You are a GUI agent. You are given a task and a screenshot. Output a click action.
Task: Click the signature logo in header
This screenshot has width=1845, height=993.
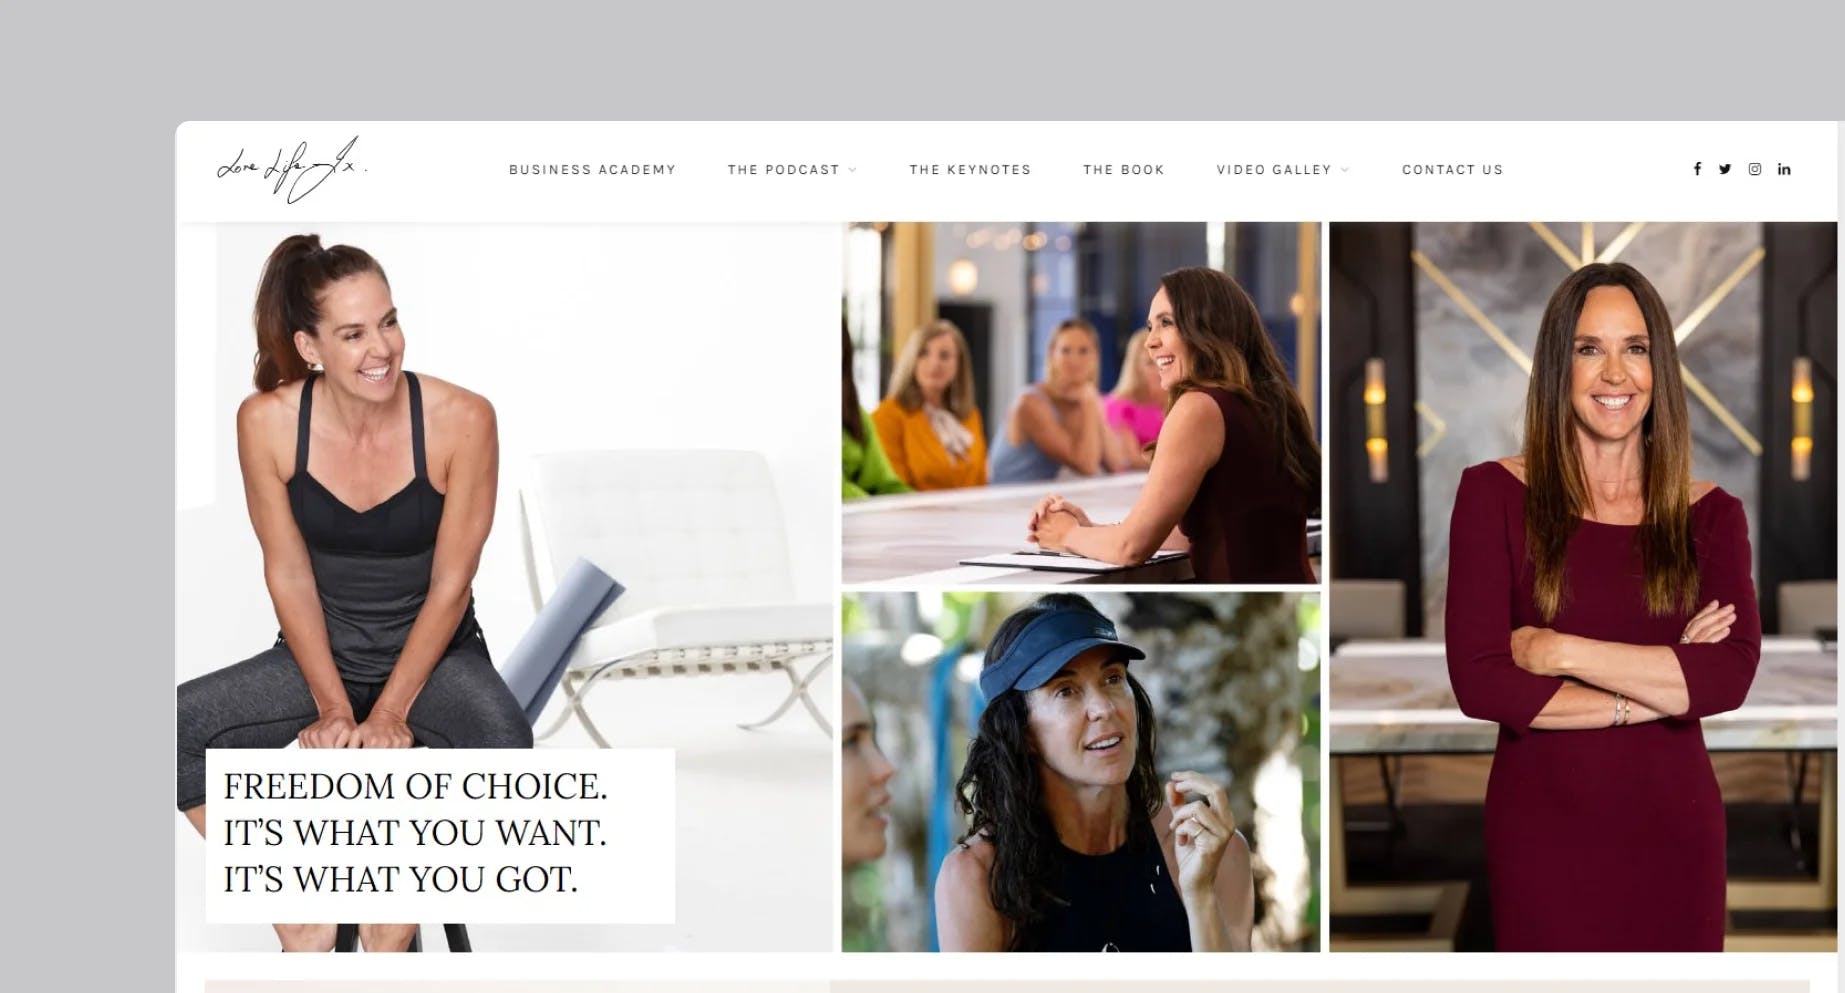[292, 170]
